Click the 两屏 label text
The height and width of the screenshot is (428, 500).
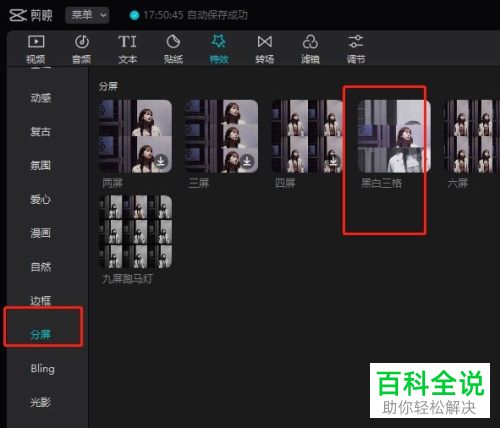point(113,183)
